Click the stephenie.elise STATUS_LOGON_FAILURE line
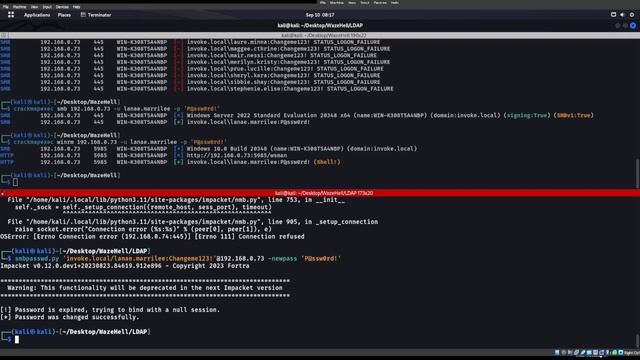 coord(197,89)
